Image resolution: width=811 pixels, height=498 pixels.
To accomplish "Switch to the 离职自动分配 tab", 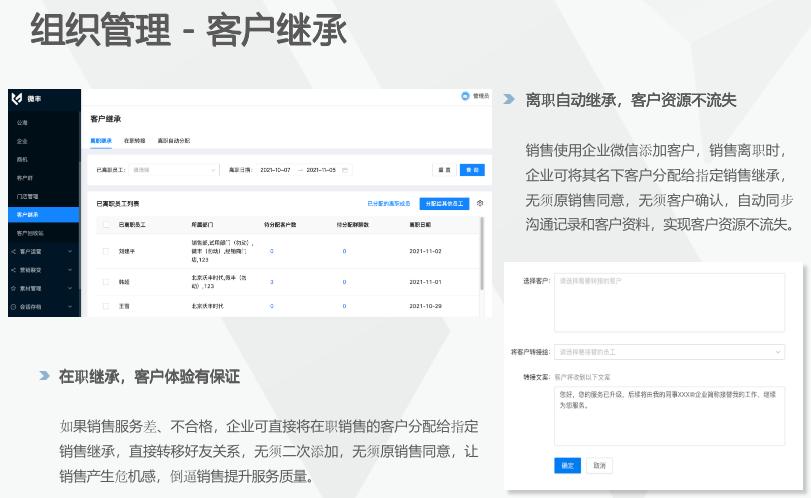I will point(174,141).
